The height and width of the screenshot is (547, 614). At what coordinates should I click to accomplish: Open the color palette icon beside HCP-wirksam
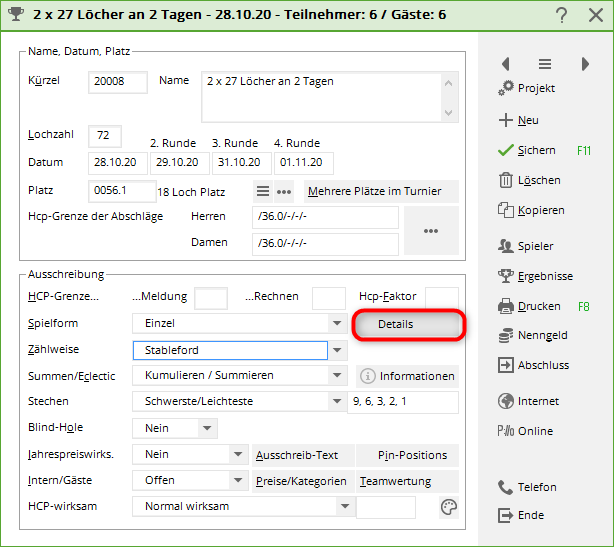(449, 507)
